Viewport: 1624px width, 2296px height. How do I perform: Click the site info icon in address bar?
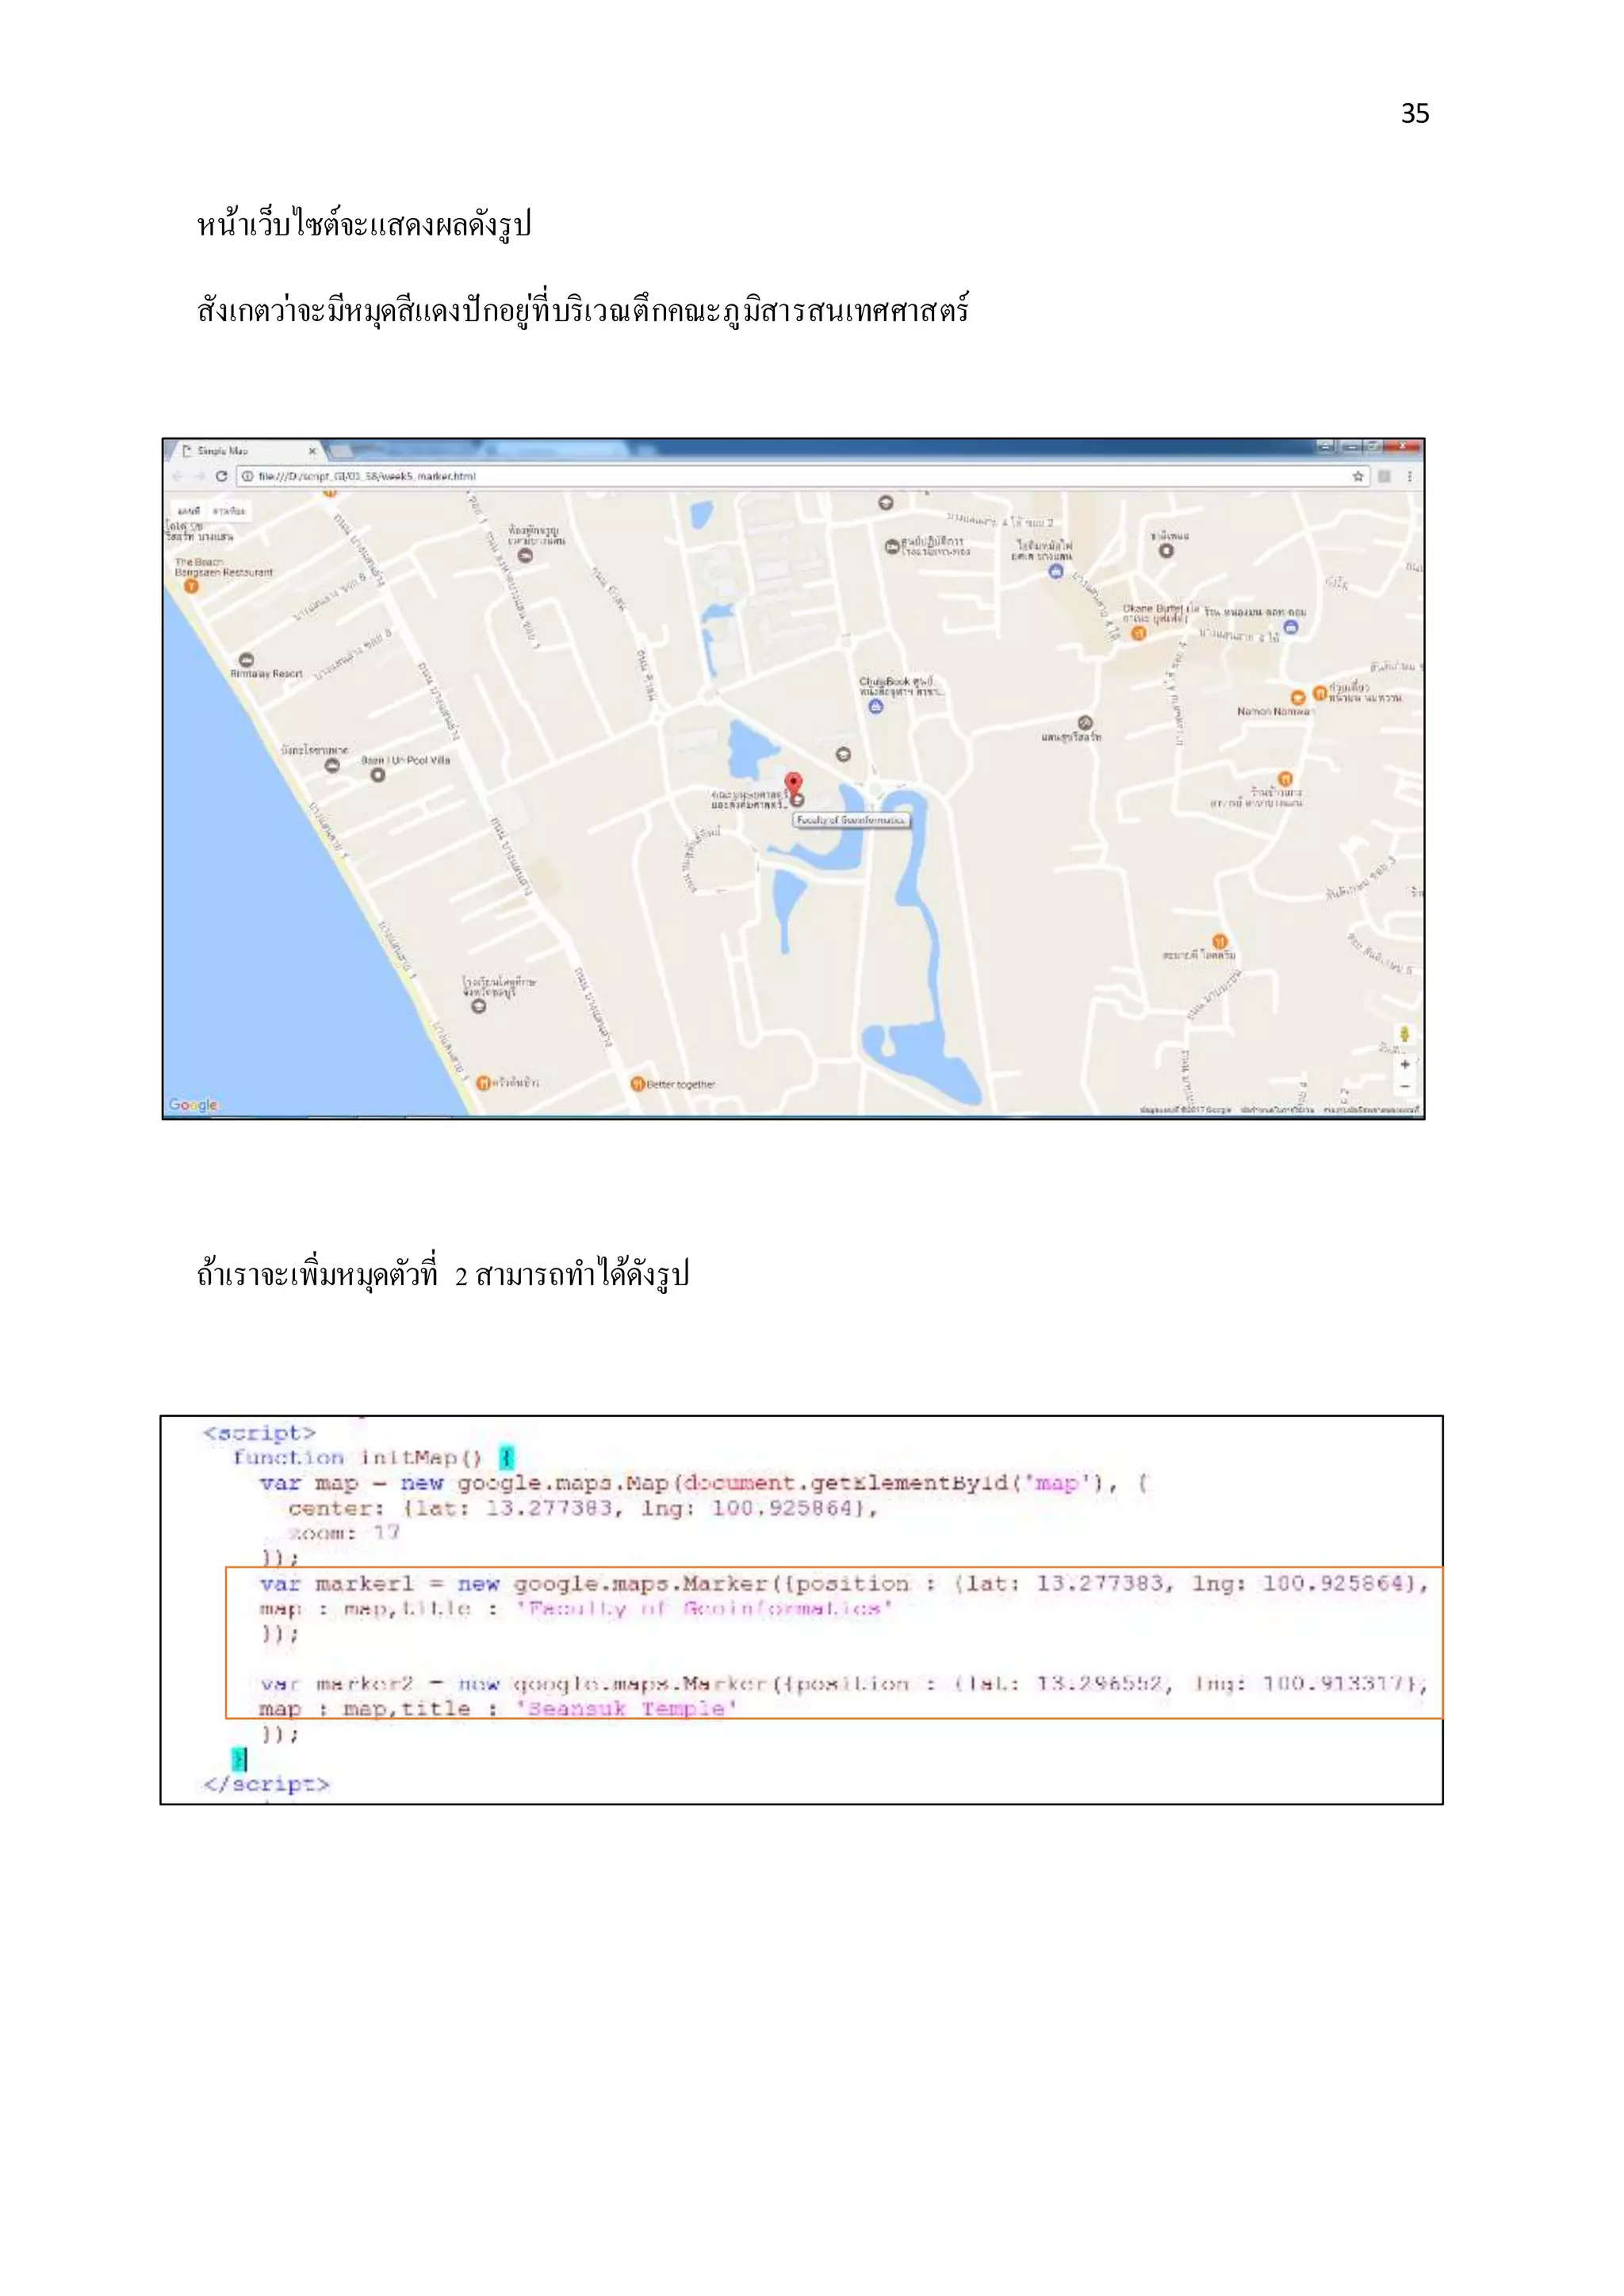click(247, 476)
